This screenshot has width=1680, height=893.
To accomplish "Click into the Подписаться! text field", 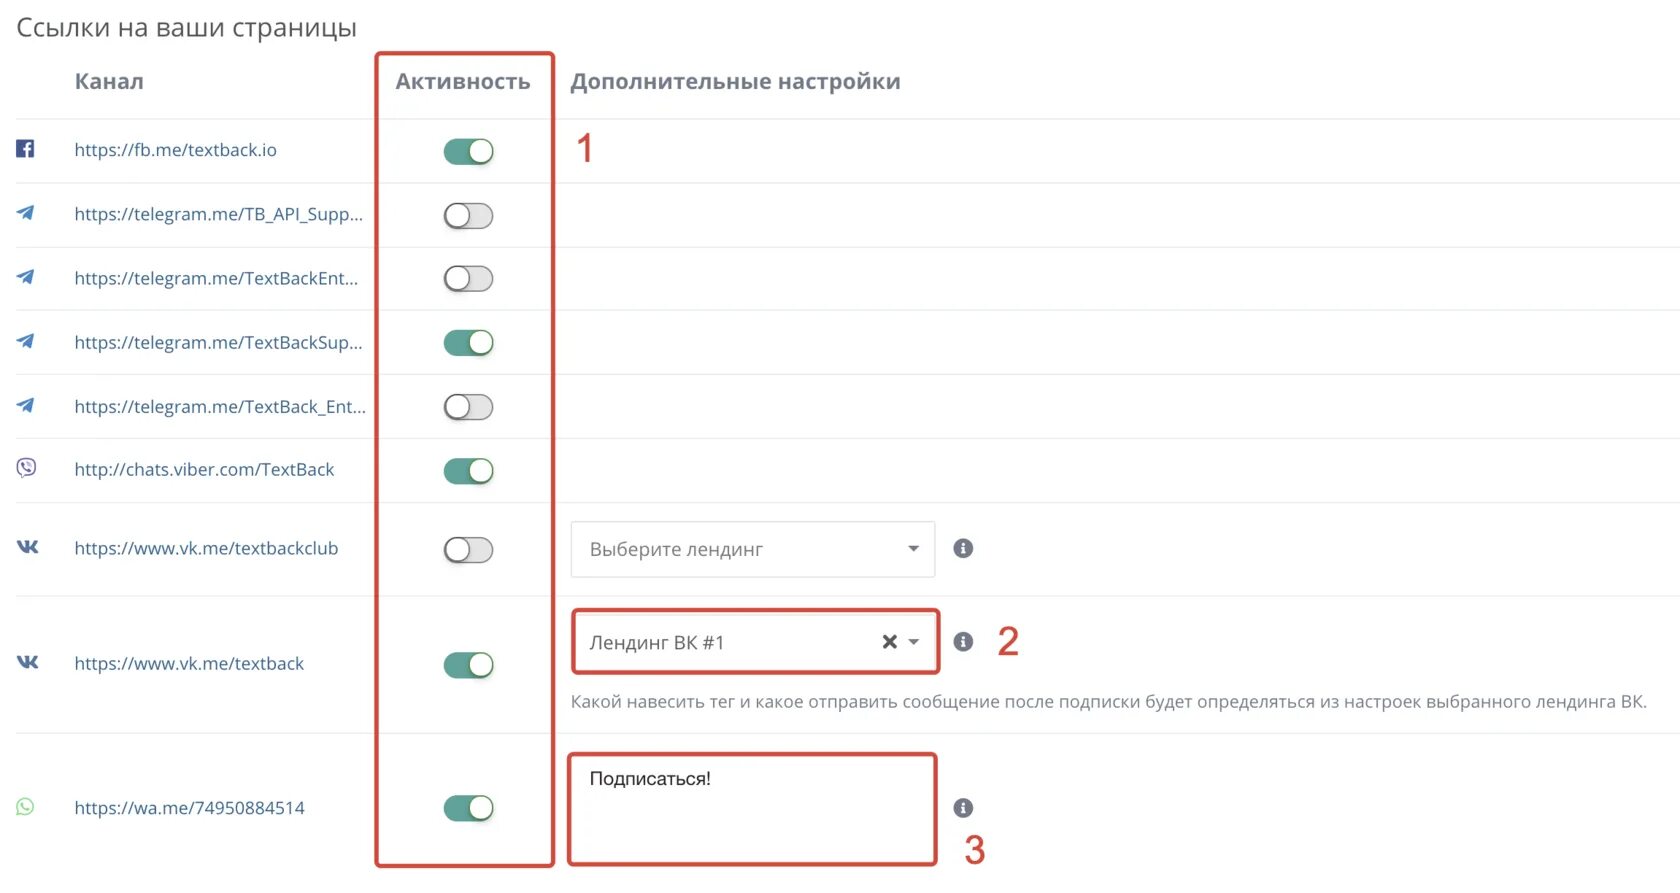I will coord(752,808).
